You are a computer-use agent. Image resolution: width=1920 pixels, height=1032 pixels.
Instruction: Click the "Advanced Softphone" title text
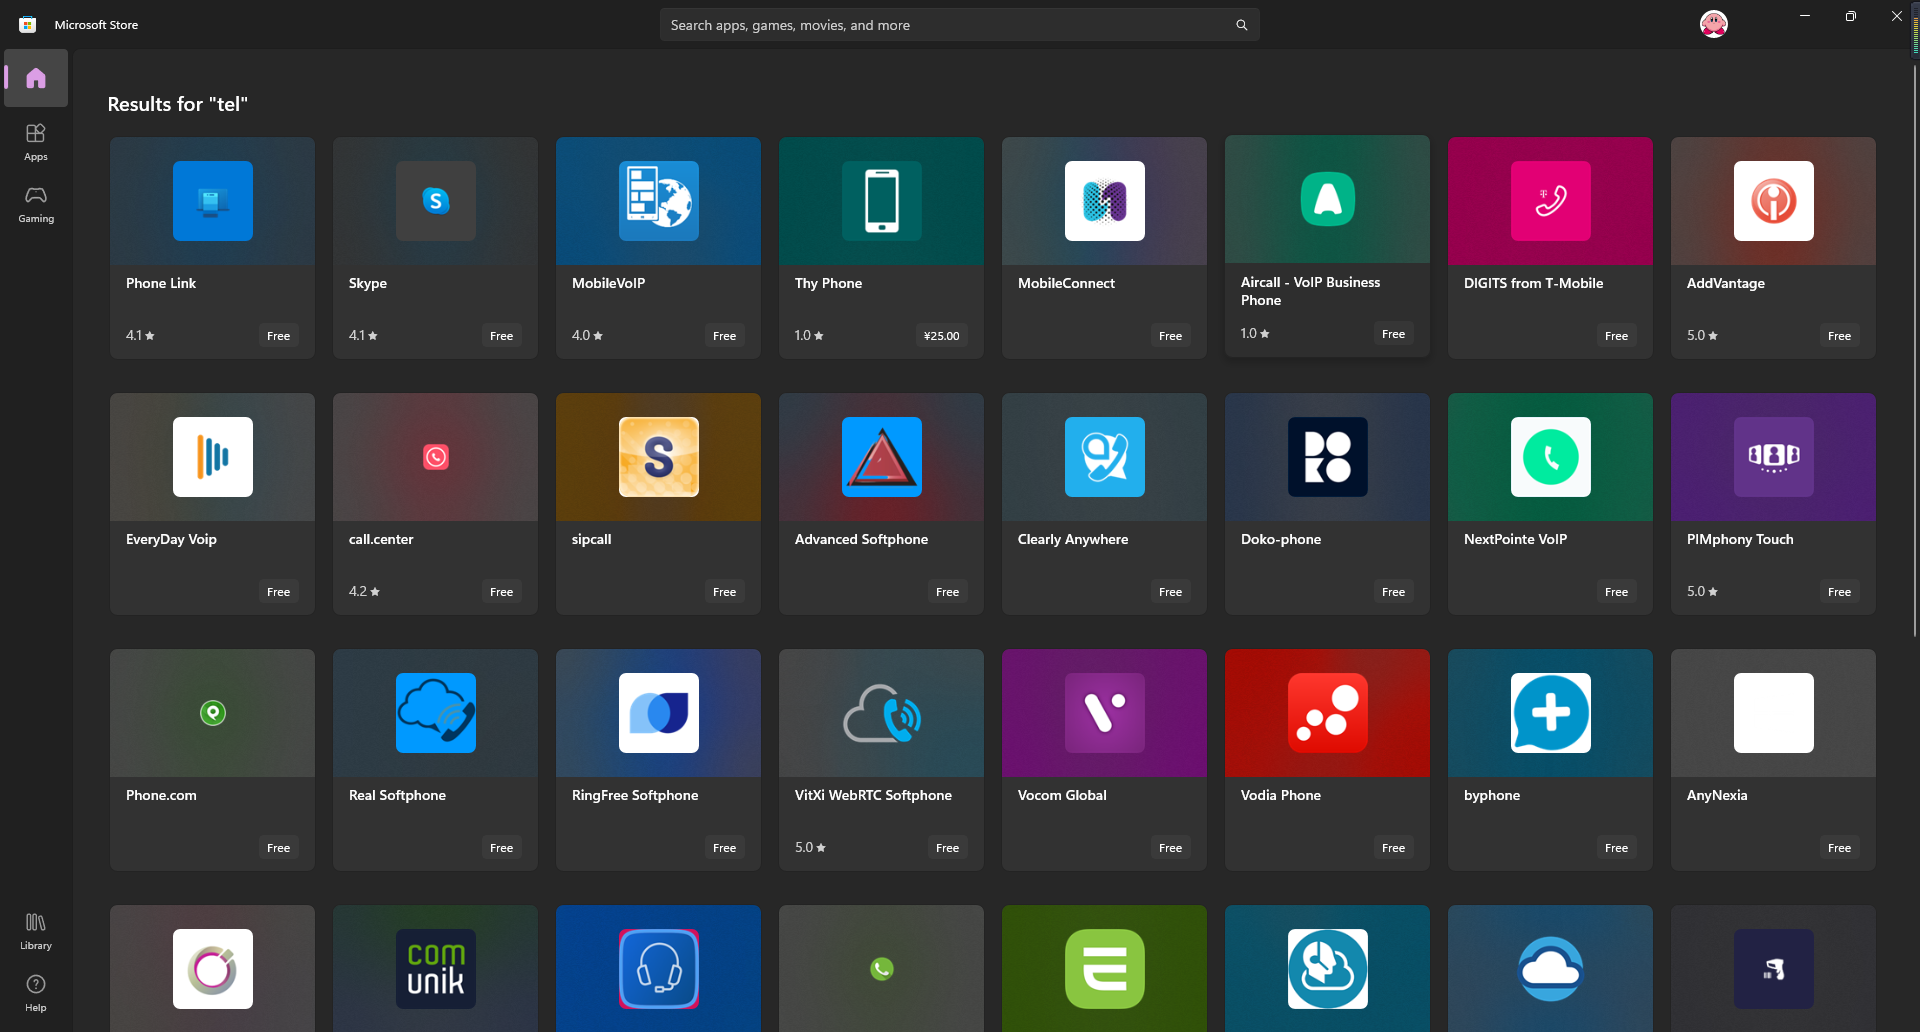click(x=861, y=539)
